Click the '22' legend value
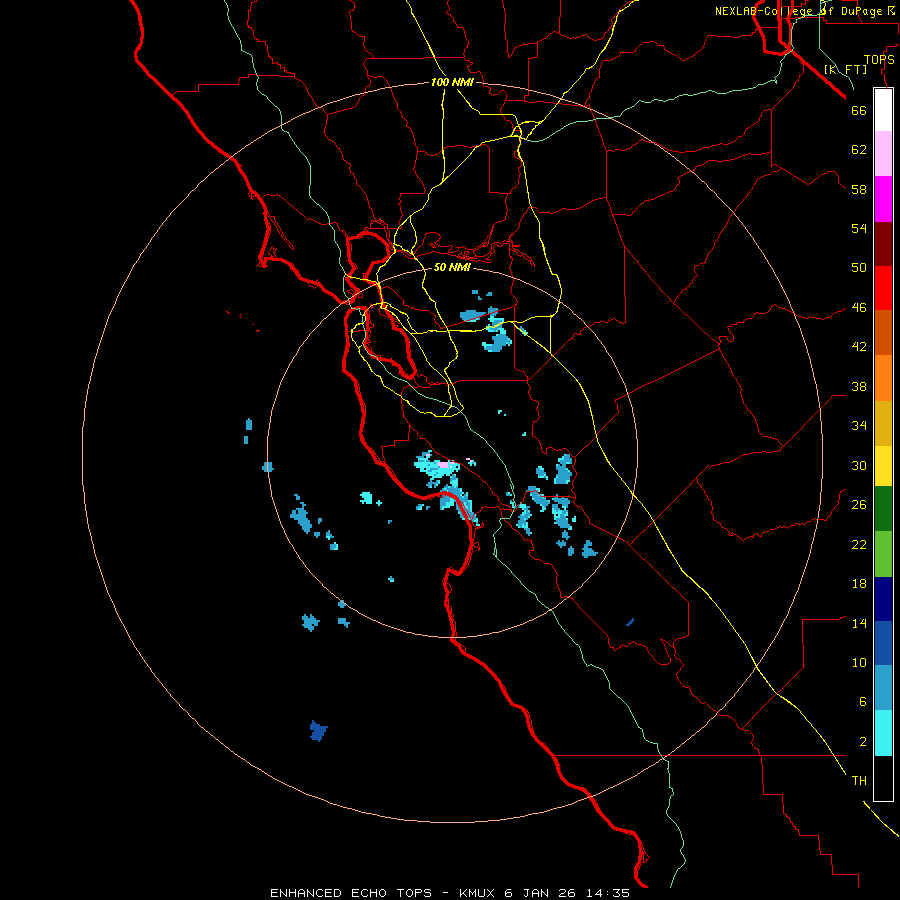This screenshot has height=900, width=900. tap(859, 544)
